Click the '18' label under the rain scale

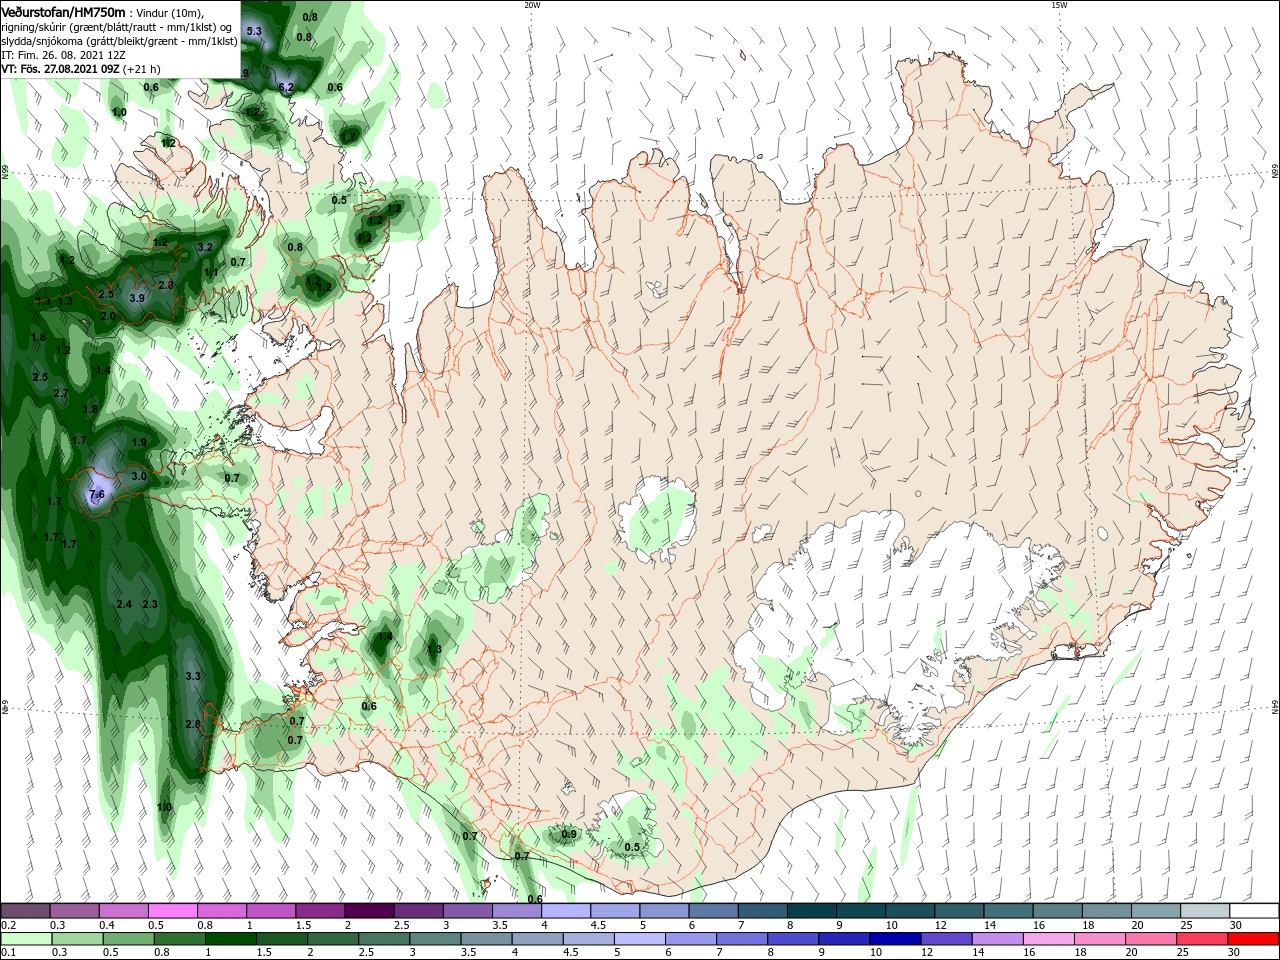[1086, 954]
